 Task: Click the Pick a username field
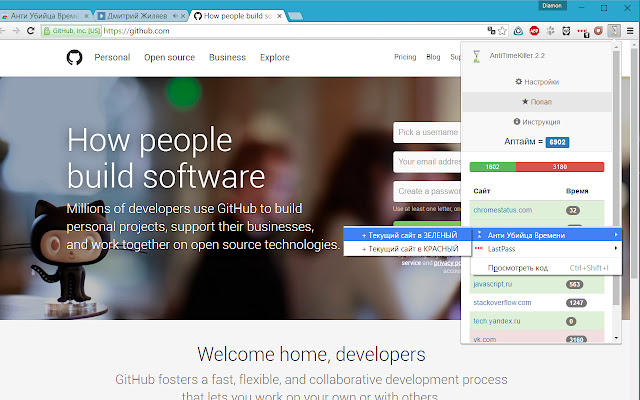(427, 132)
